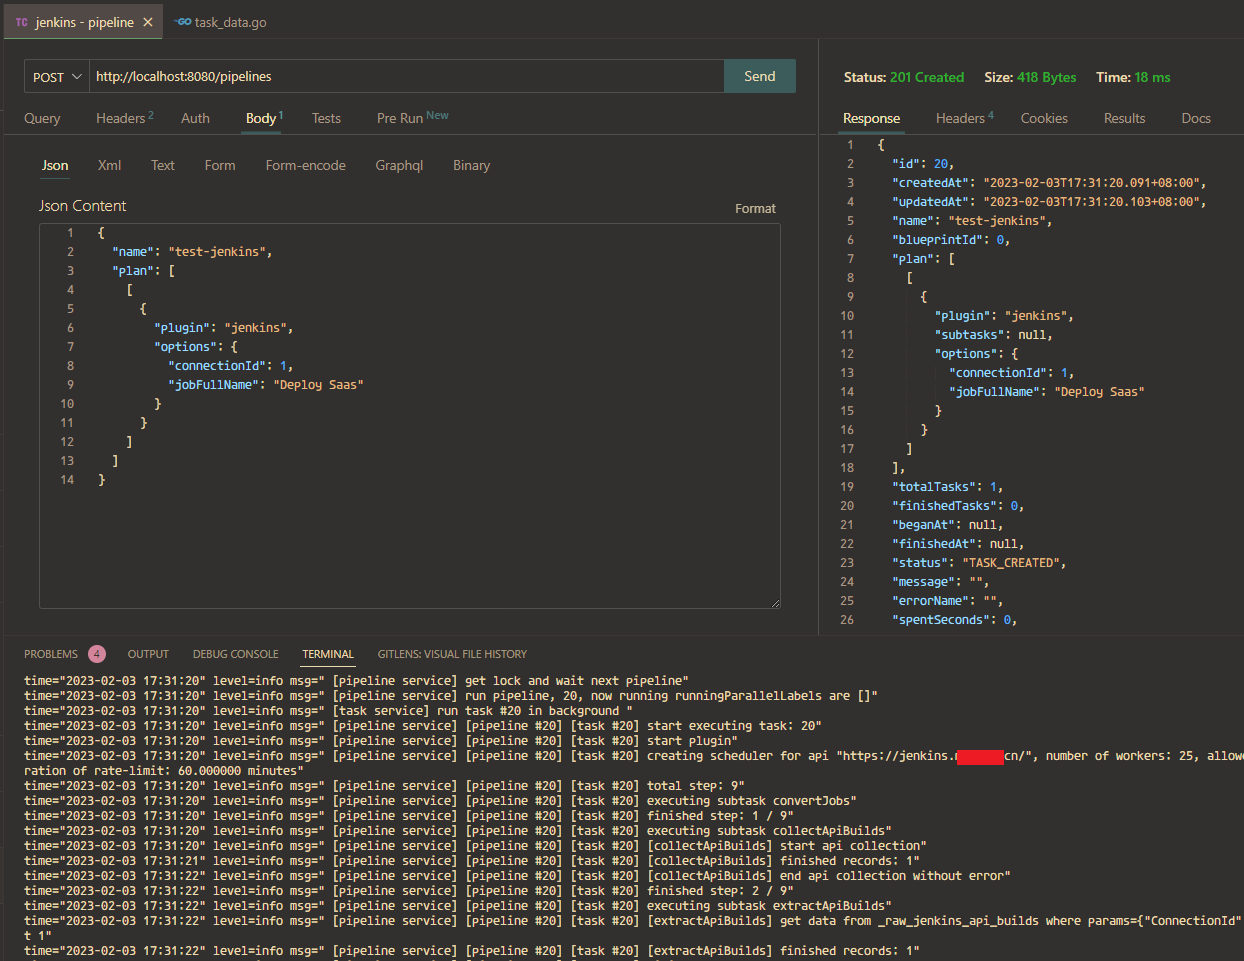The image size is (1244, 961).
Task: Click the Time 18 ms text
Action: pyautogui.click(x=1133, y=77)
